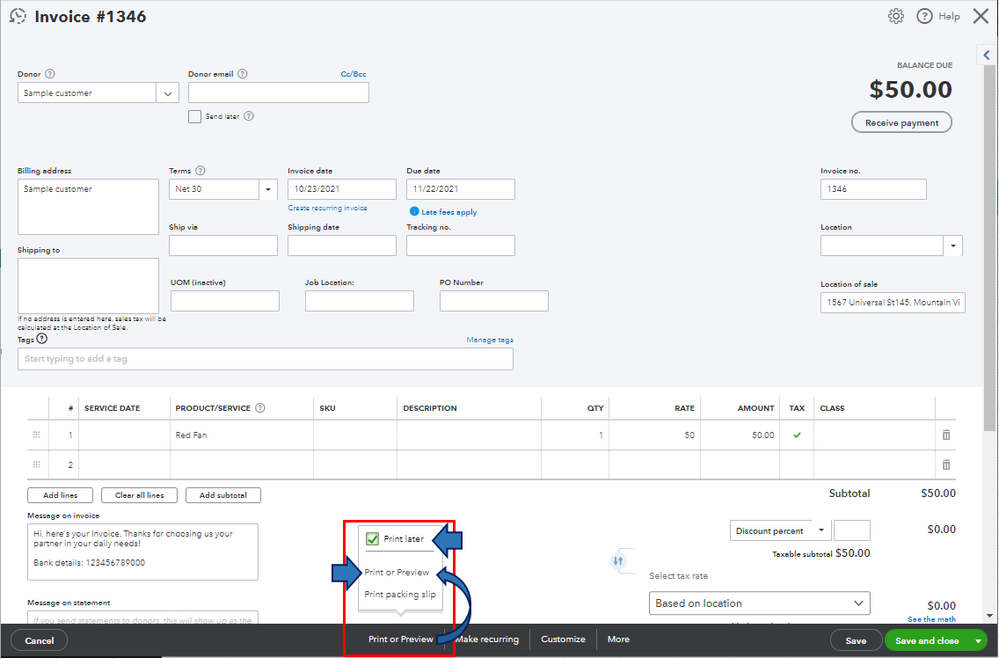Open the Discount percent dropdown
Image resolution: width=999 pixels, height=659 pixels.
click(821, 530)
